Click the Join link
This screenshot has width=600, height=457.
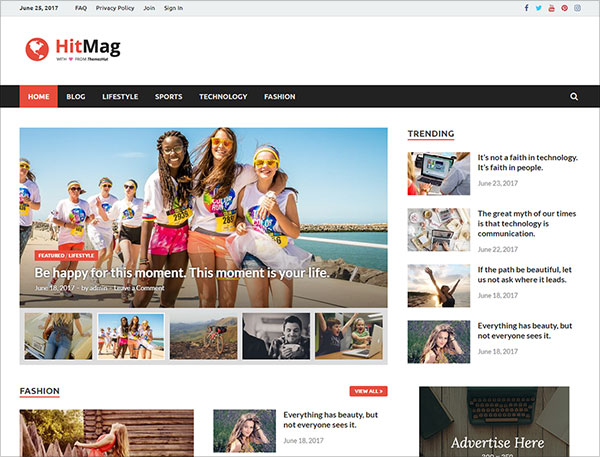(149, 8)
